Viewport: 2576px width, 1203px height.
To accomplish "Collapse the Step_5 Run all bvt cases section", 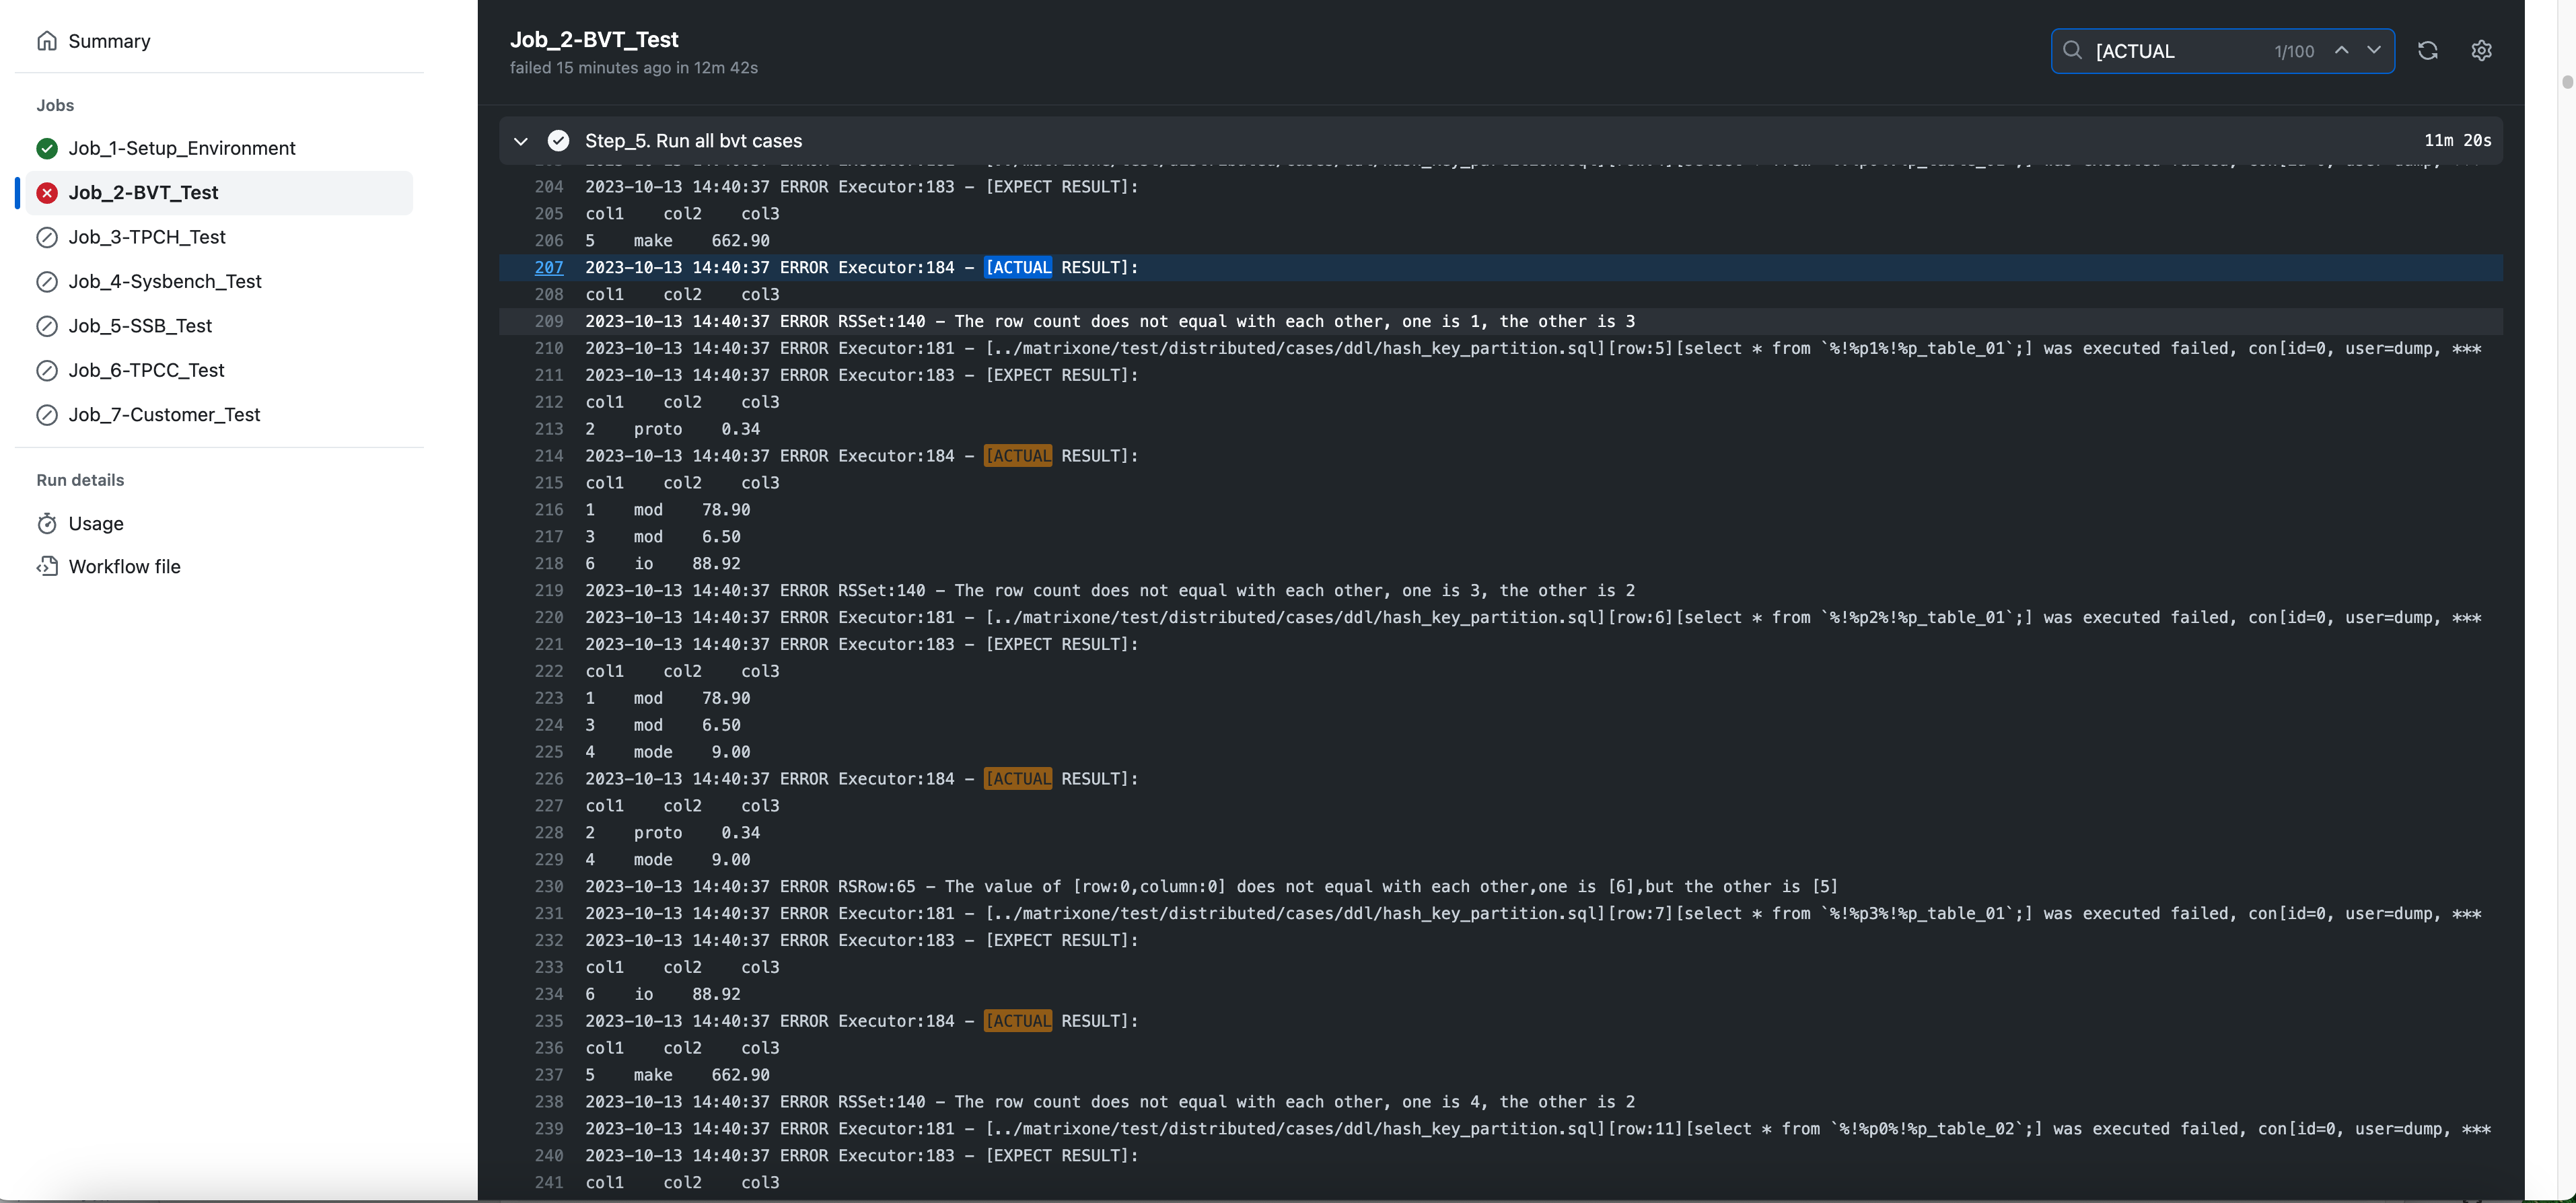I will (x=520, y=140).
